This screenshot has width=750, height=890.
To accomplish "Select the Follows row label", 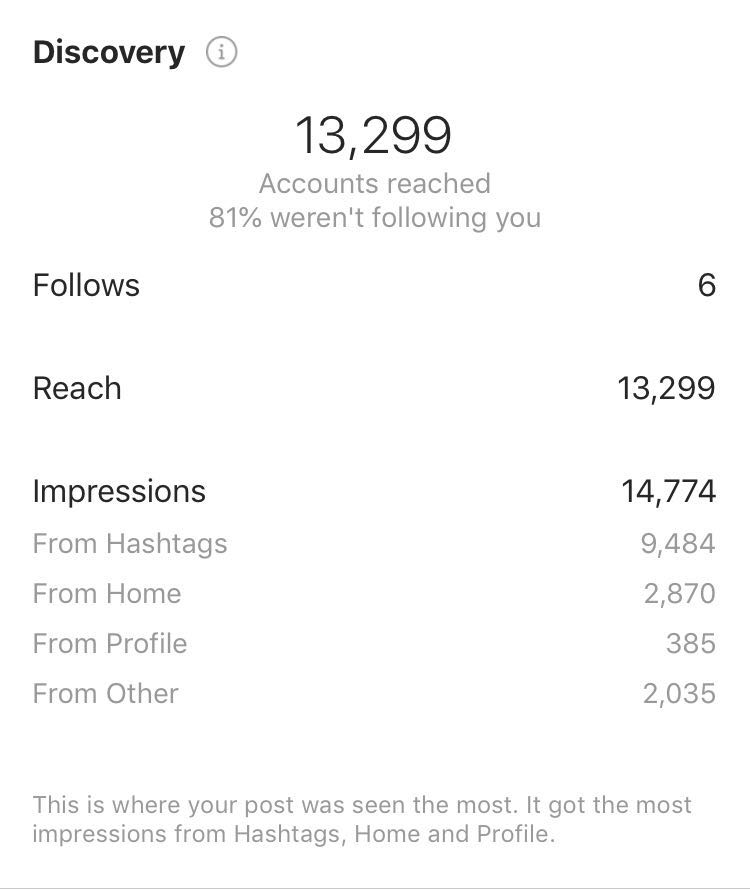I will pyautogui.click(x=86, y=285).
